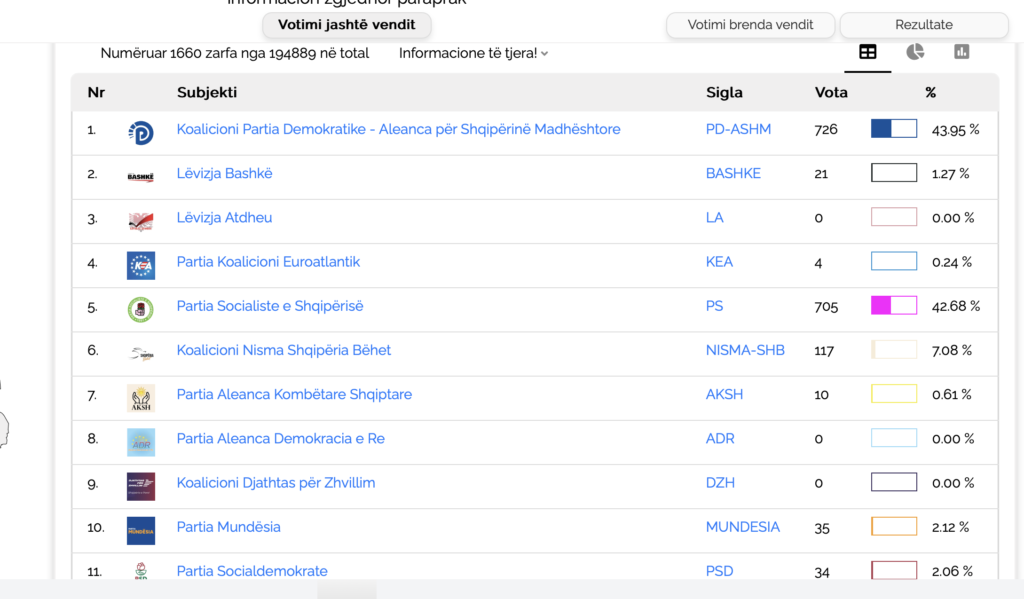Open Partia Socialiste e Shqipërisë link
The width and height of the screenshot is (1024, 599).
pos(270,306)
